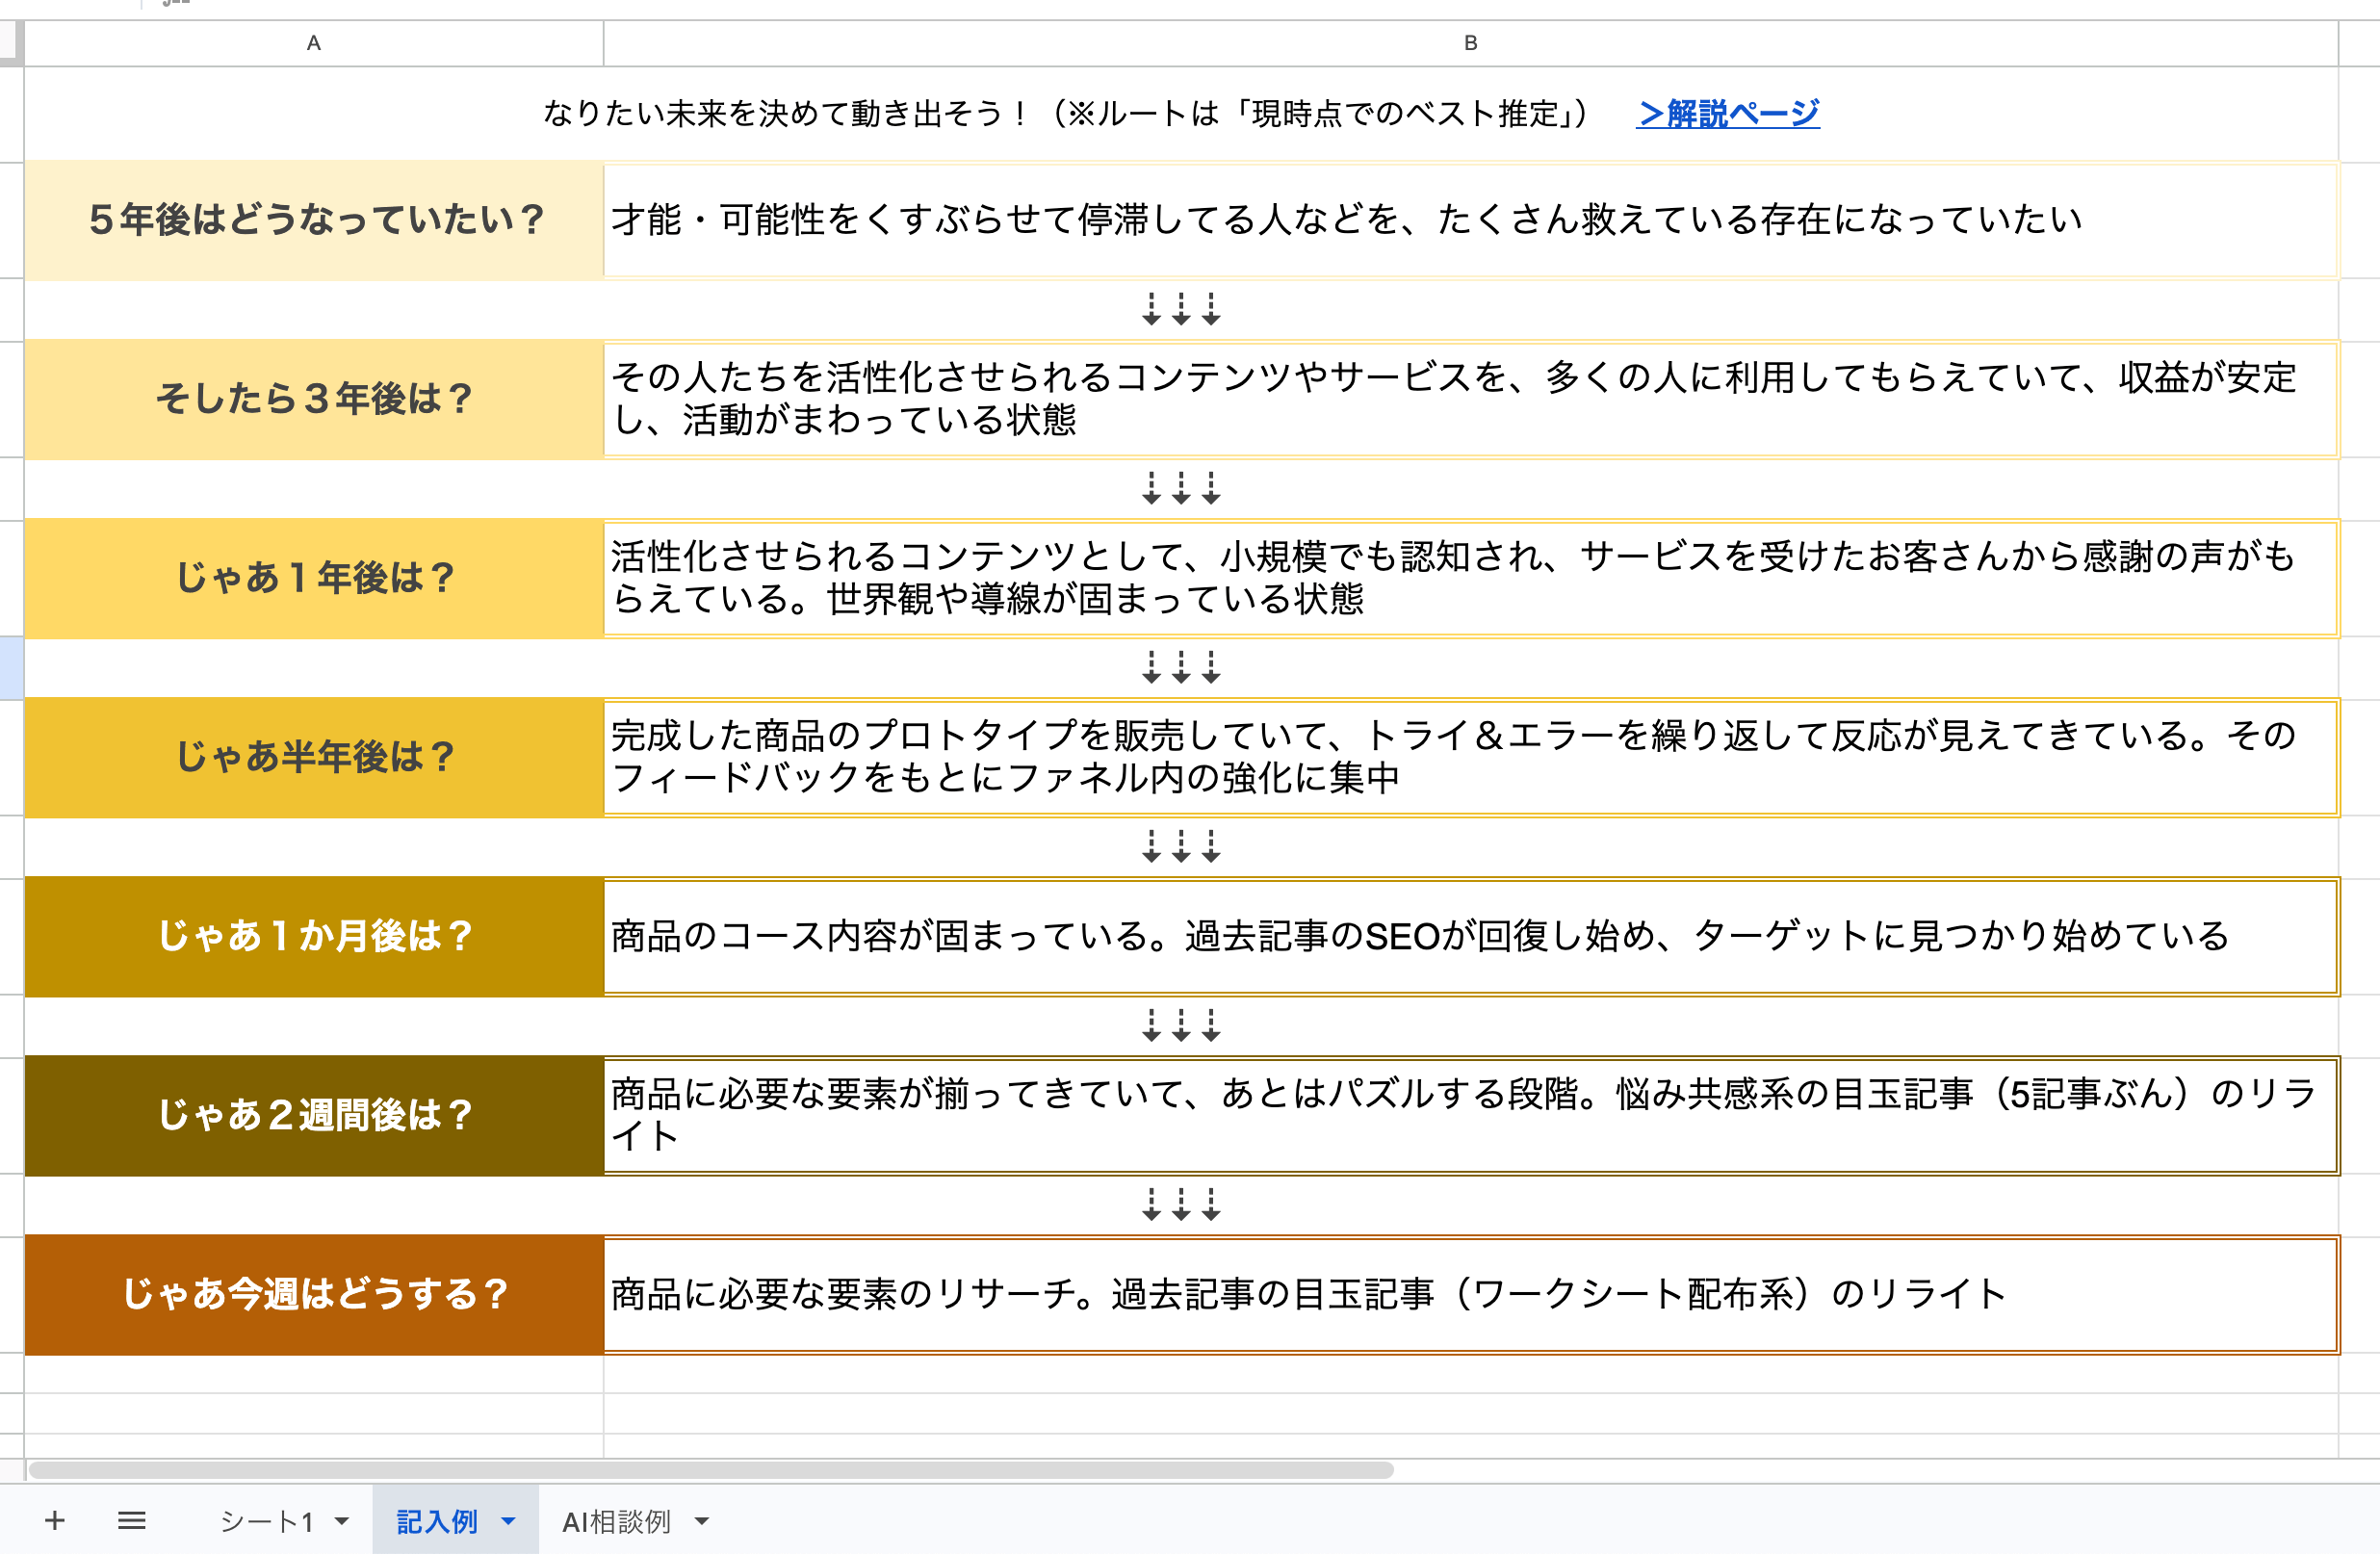Screen dimensions: 2380x1554
Task: Select the 5年後はどうなっていたい？ cell
Action: (x=314, y=220)
